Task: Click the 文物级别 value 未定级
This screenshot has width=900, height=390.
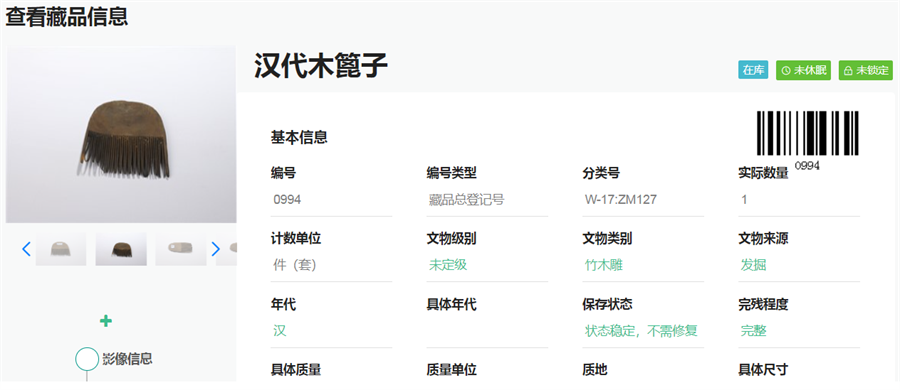Action: pos(448,265)
